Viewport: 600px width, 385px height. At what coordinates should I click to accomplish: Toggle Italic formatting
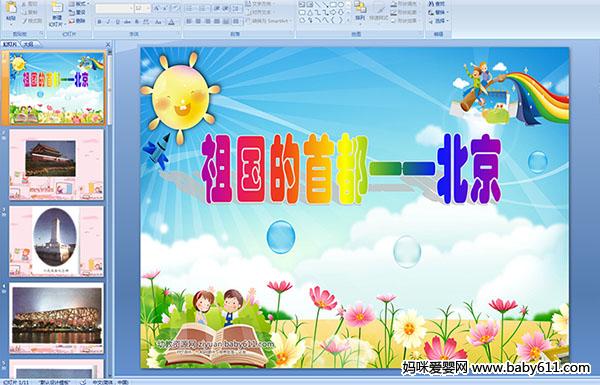point(109,22)
